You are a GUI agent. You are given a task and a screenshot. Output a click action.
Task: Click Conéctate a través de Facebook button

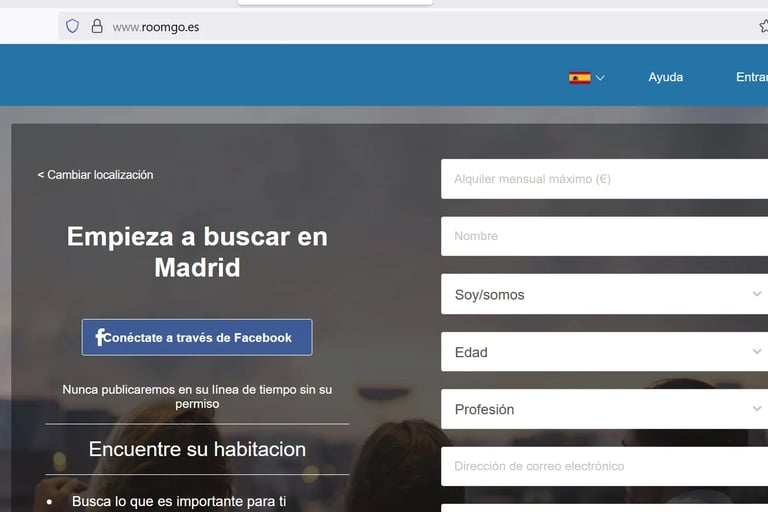tap(197, 337)
